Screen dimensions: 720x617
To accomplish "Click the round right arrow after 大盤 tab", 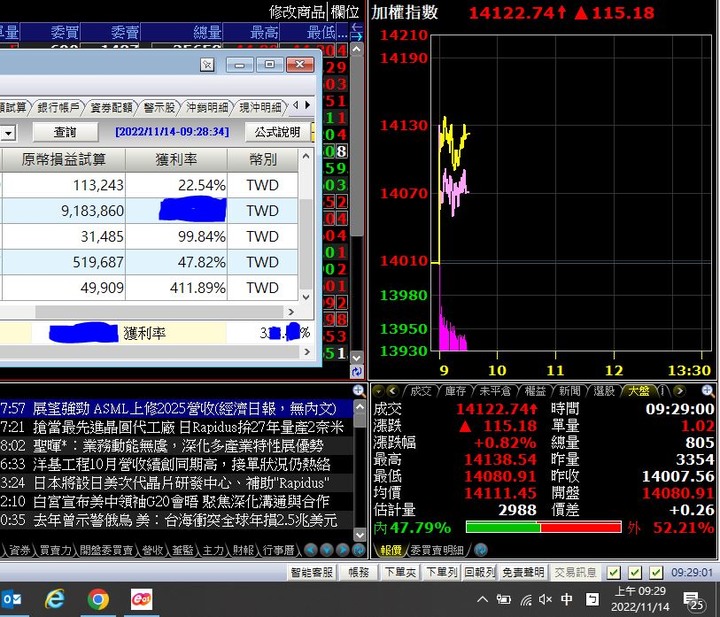I will pos(679,391).
